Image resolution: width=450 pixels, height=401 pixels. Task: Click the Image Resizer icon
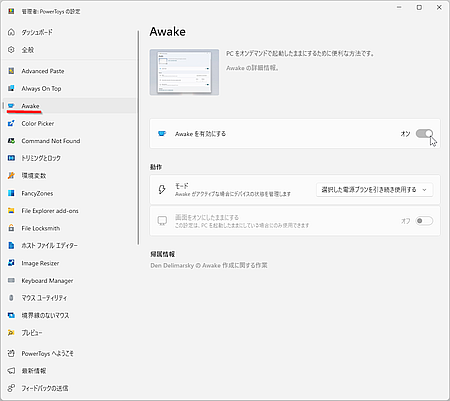11,263
